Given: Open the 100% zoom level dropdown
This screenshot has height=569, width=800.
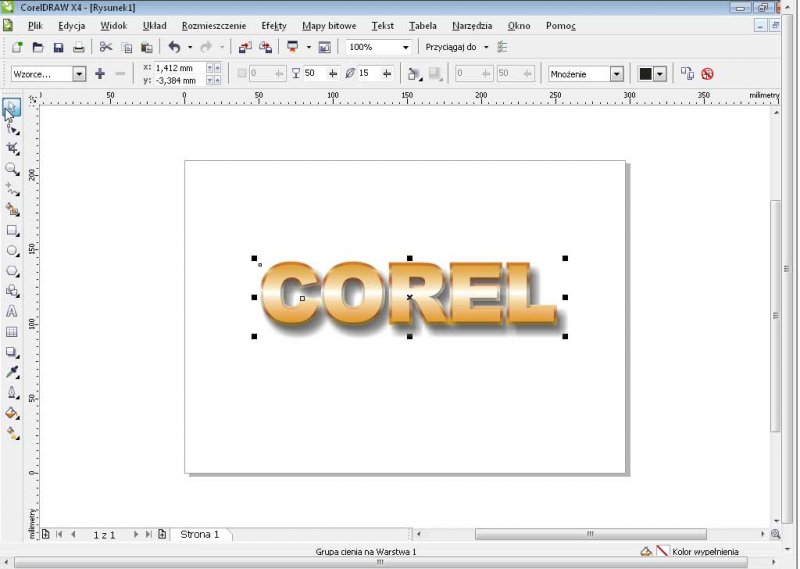Looking at the screenshot, I should point(406,47).
